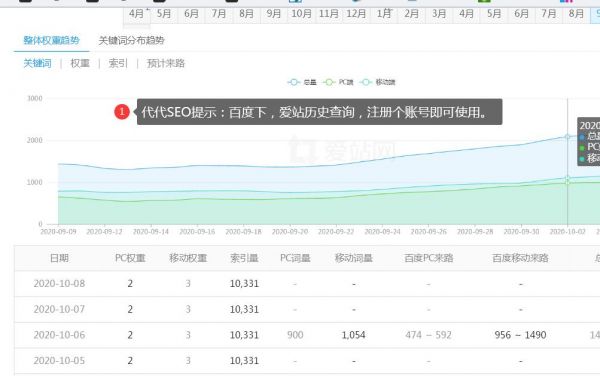Click the 百度PC来路 column header
600x376 pixels.
pyautogui.click(x=429, y=258)
